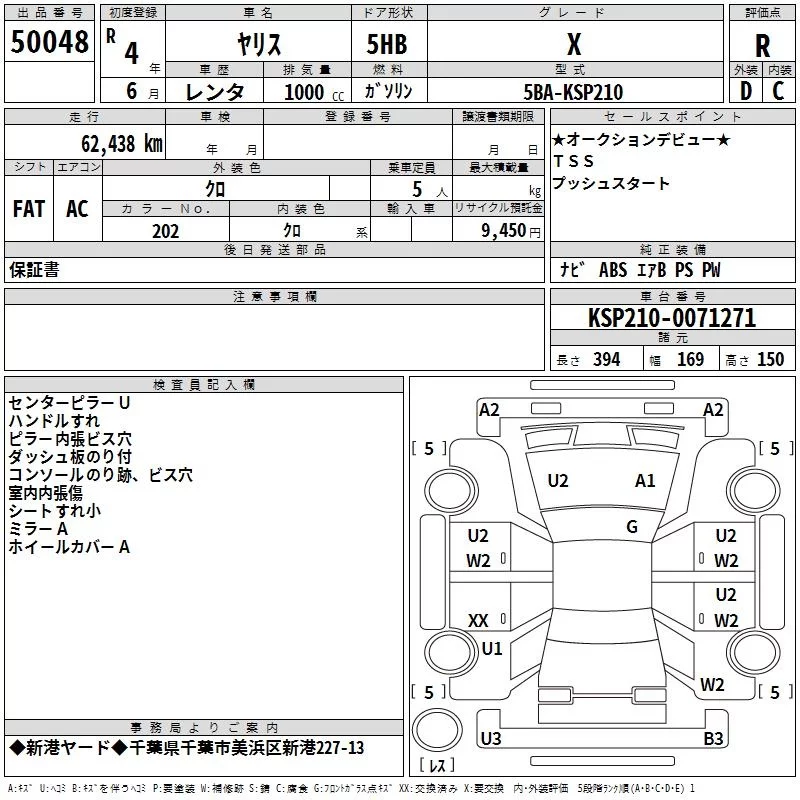
Task: Select the リサイクル預託金 header label
Action: [x=498, y=208]
